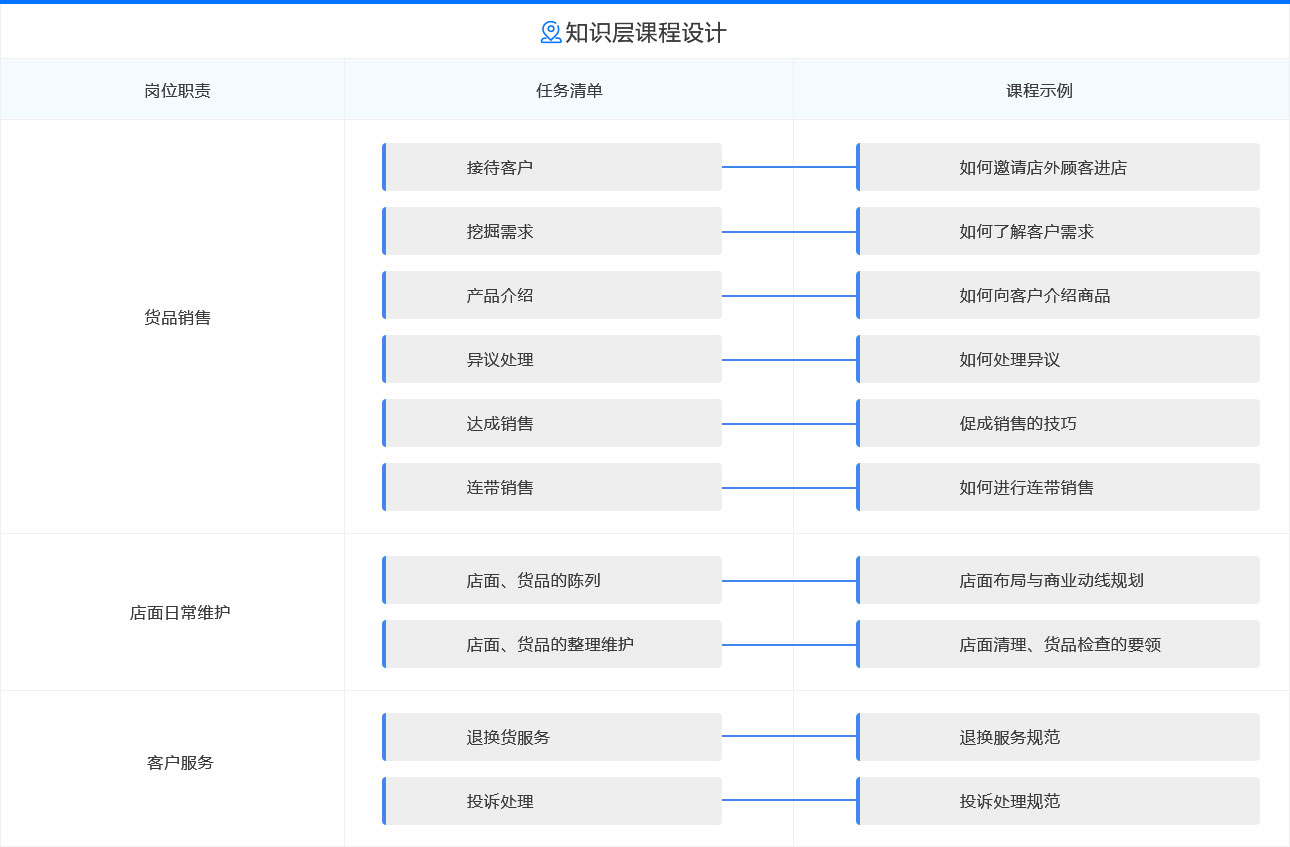Click the 任务清单 column header
This screenshot has height=847, width=1290.
click(569, 90)
